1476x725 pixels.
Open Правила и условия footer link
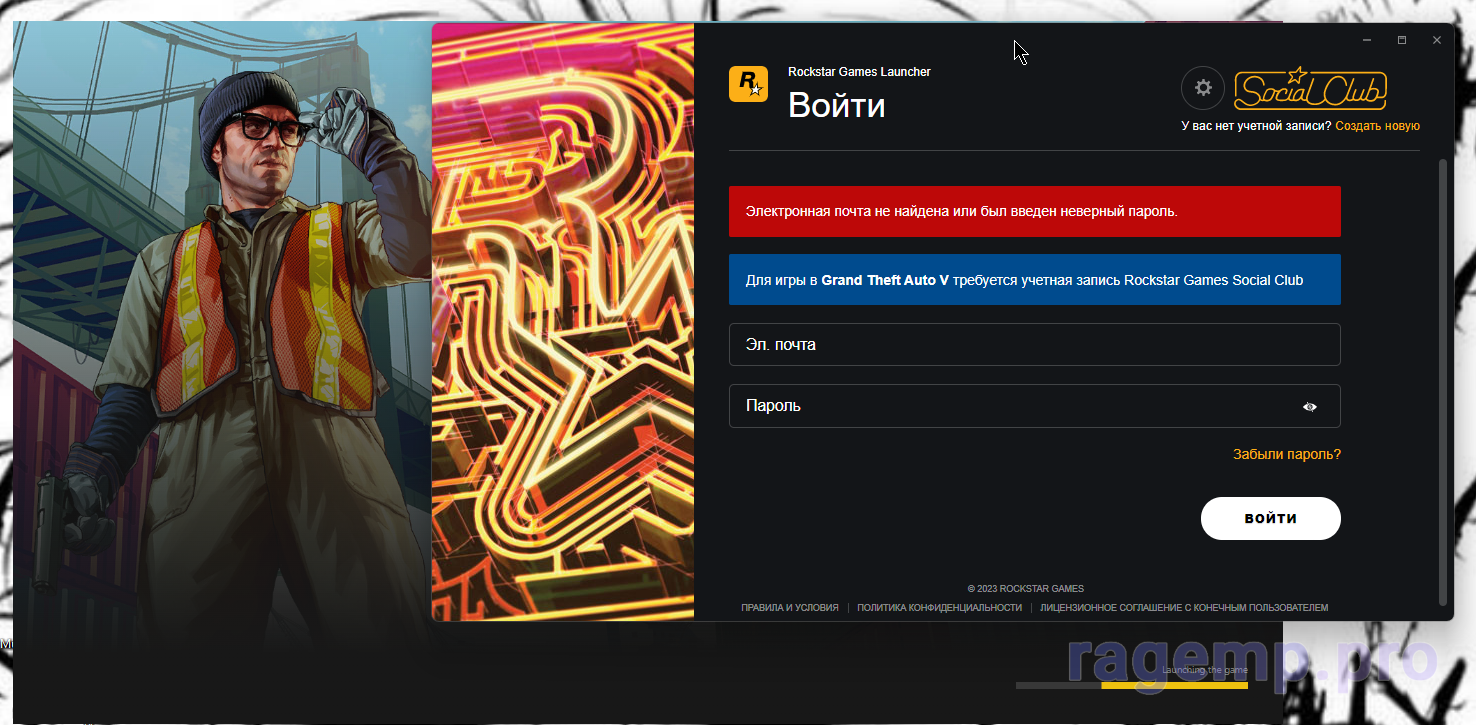[x=789, y=608]
